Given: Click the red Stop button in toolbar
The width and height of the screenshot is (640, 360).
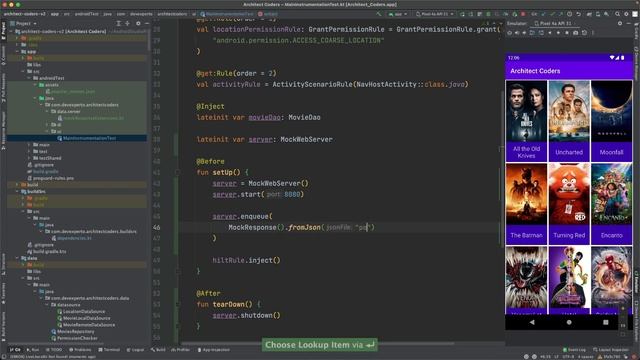Looking at the screenshot, I should click(523, 14).
